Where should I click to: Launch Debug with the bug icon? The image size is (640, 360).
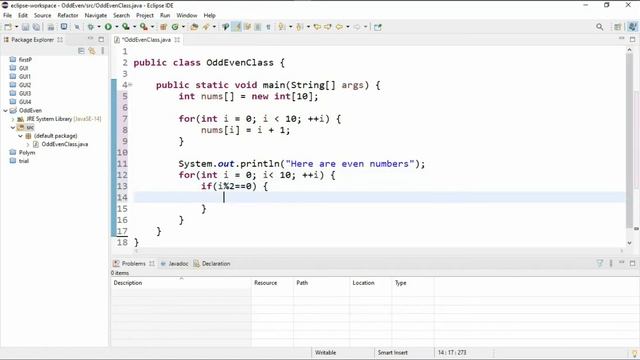coord(91,27)
